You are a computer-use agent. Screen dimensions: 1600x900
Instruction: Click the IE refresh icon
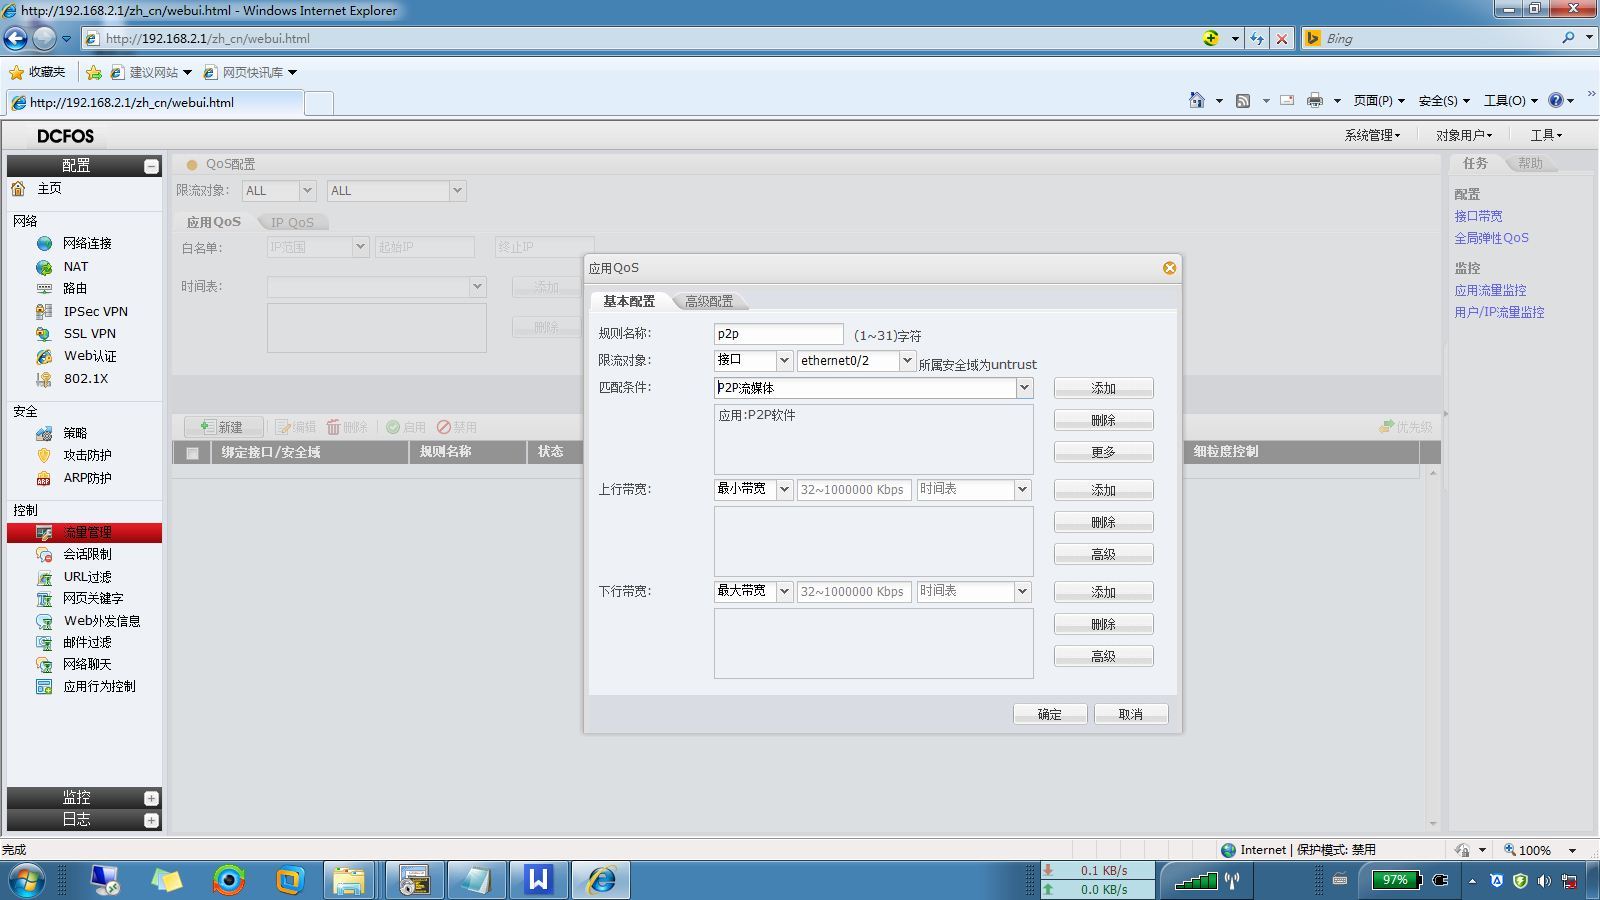pyautogui.click(x=1257, y=39)
